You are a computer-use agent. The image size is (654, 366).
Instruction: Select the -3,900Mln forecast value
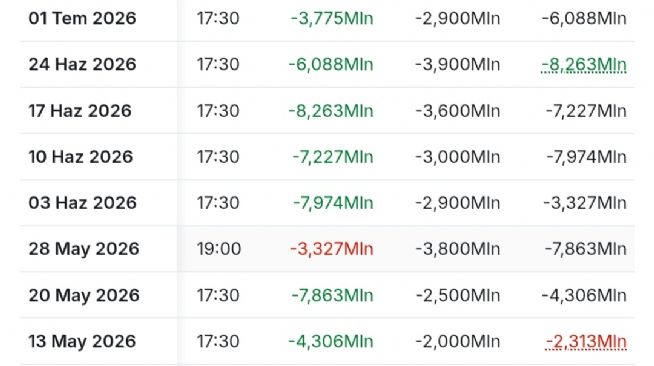[x=458, y=65]
